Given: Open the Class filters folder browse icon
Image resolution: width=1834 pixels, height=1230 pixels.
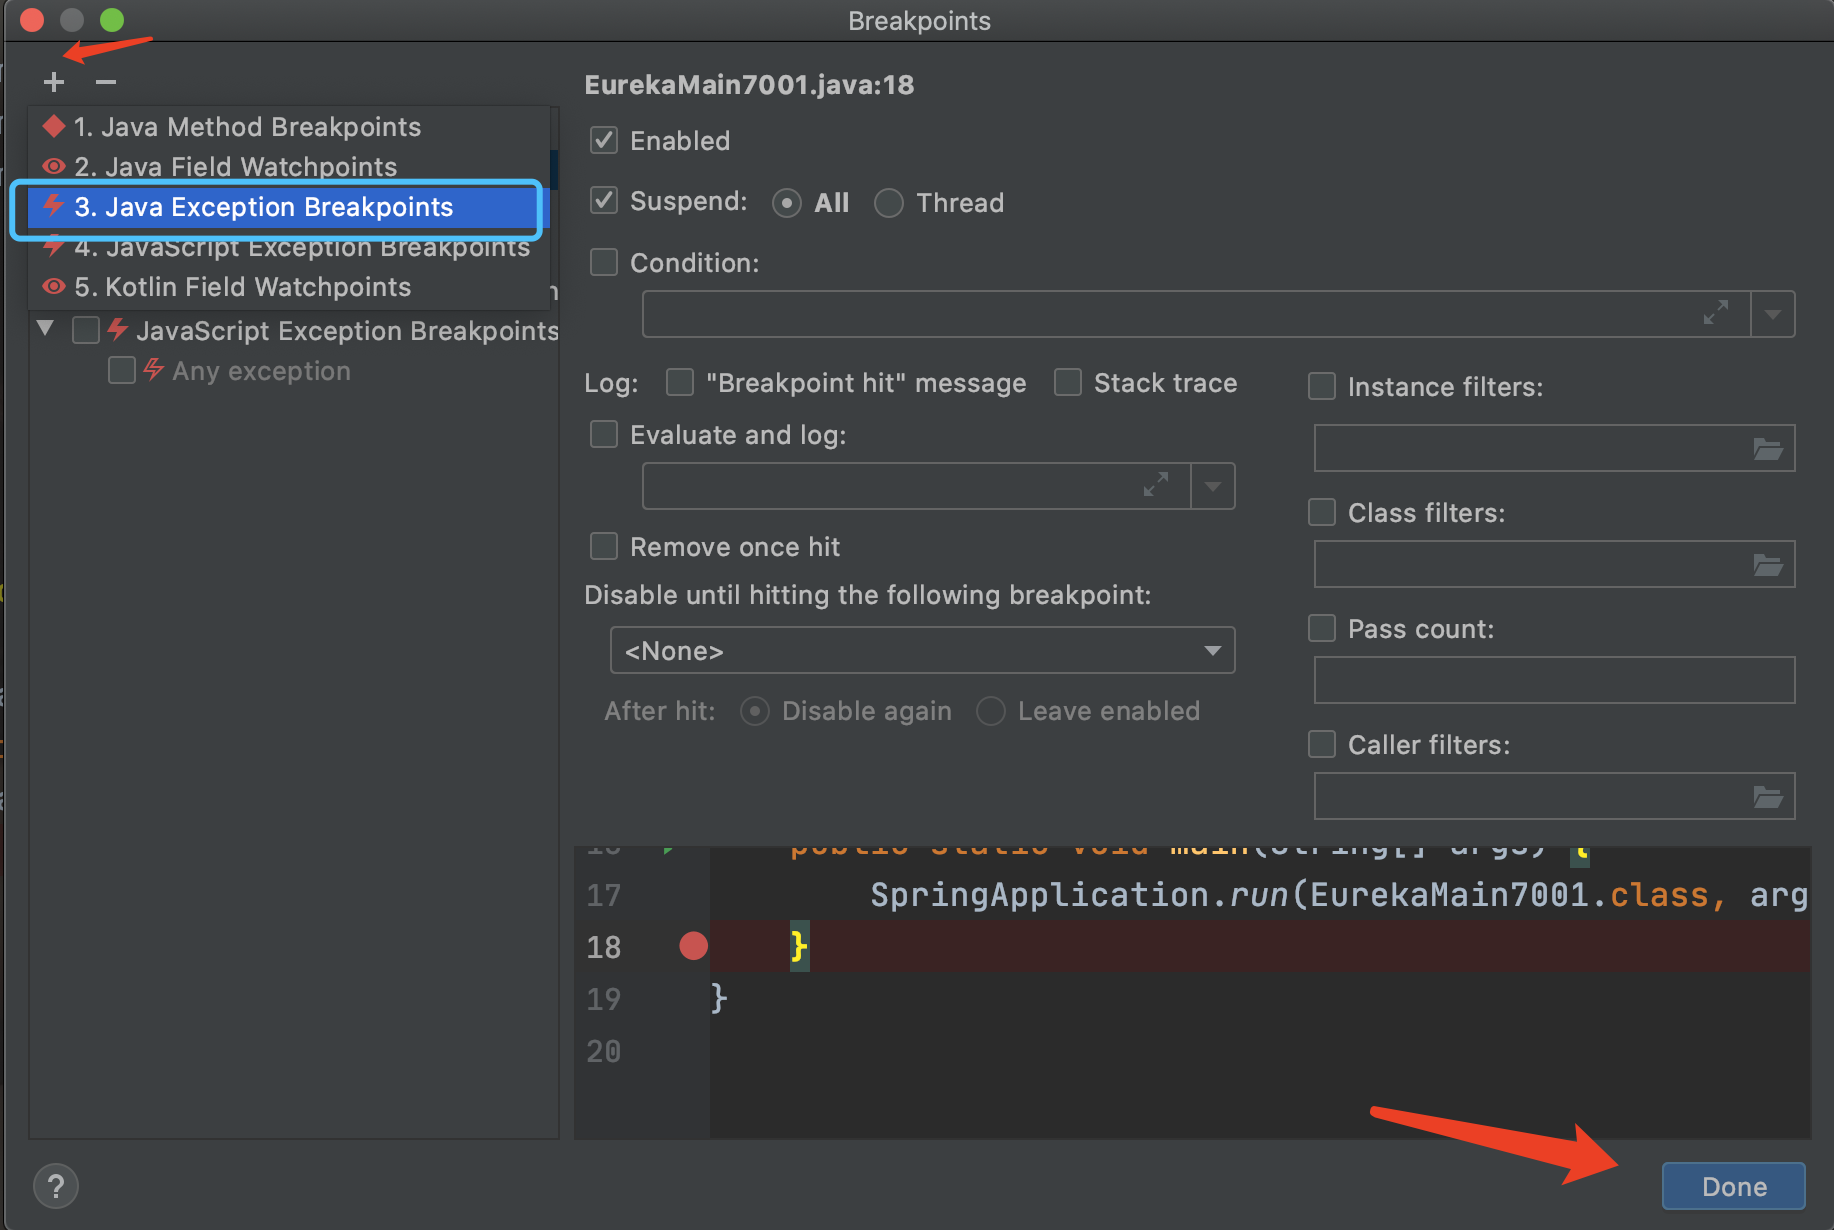Looking at the screenshot, I should [x=1768, y=565].
